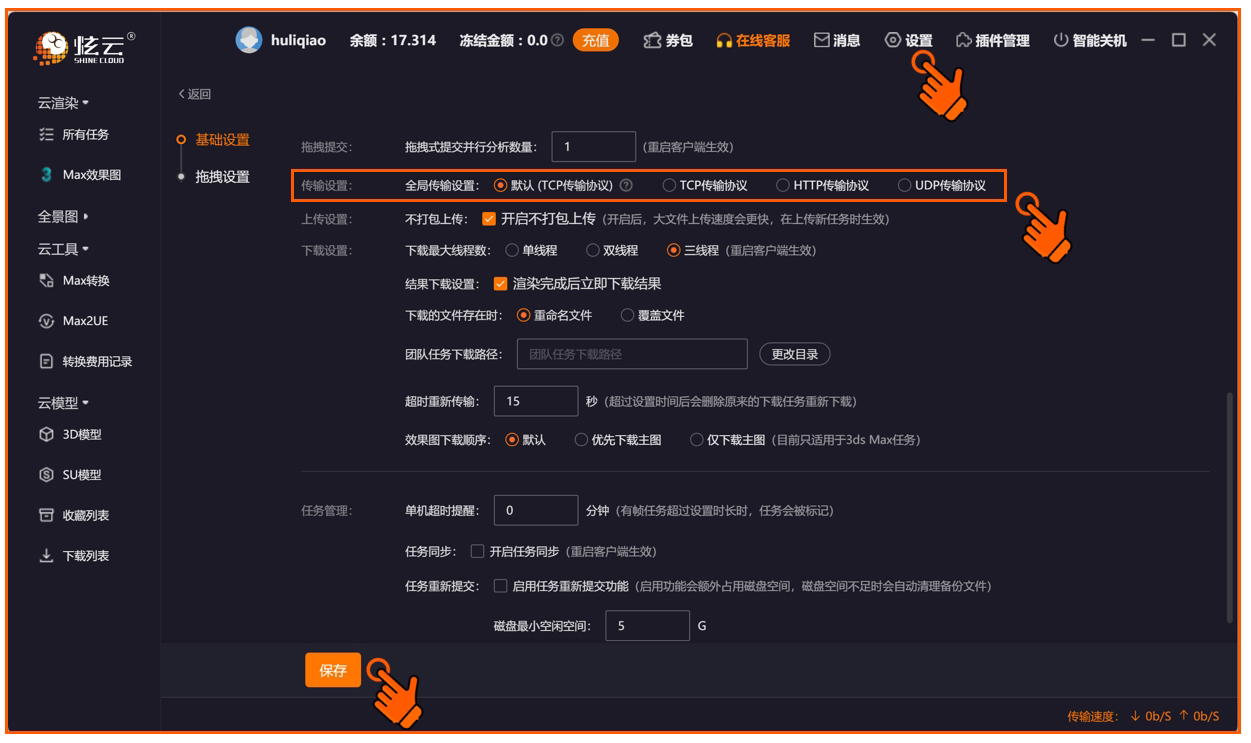Open 消息 messages envelope icon
The width and height of the screenshot is (1251, 743).
[x=821, y=40]
